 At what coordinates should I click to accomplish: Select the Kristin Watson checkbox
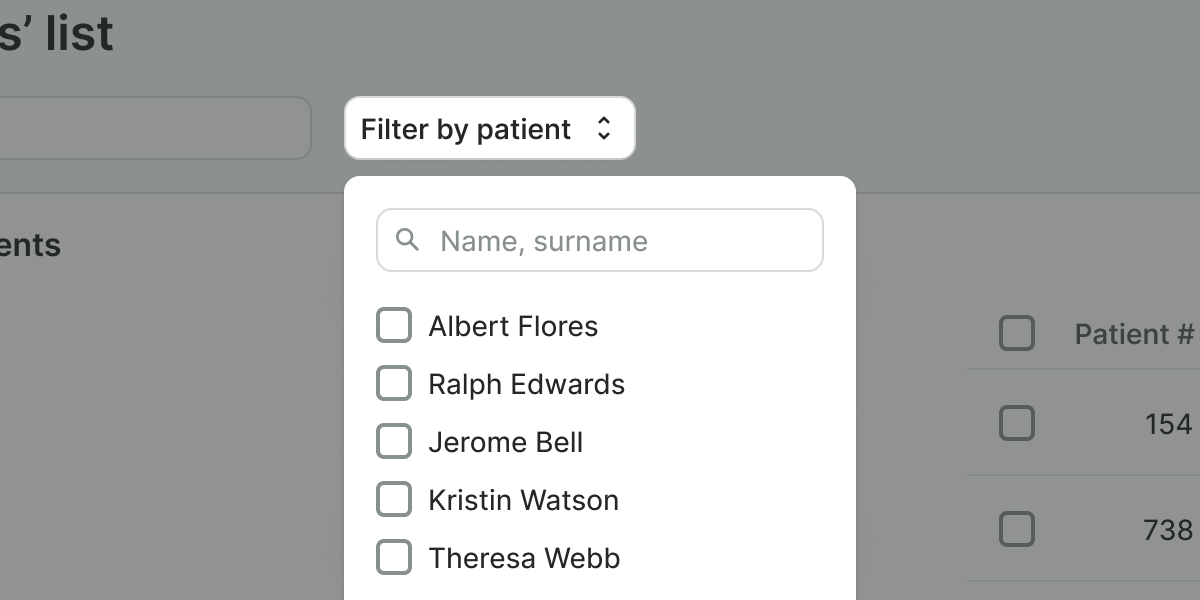click(x=394, y=500)
